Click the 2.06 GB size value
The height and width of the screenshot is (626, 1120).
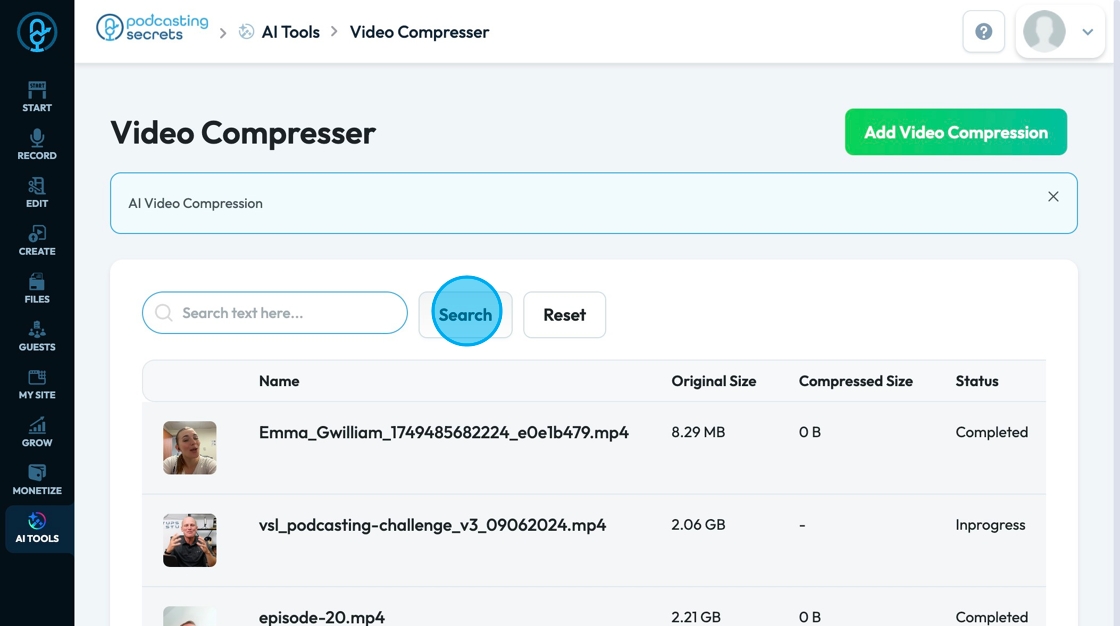698,525
